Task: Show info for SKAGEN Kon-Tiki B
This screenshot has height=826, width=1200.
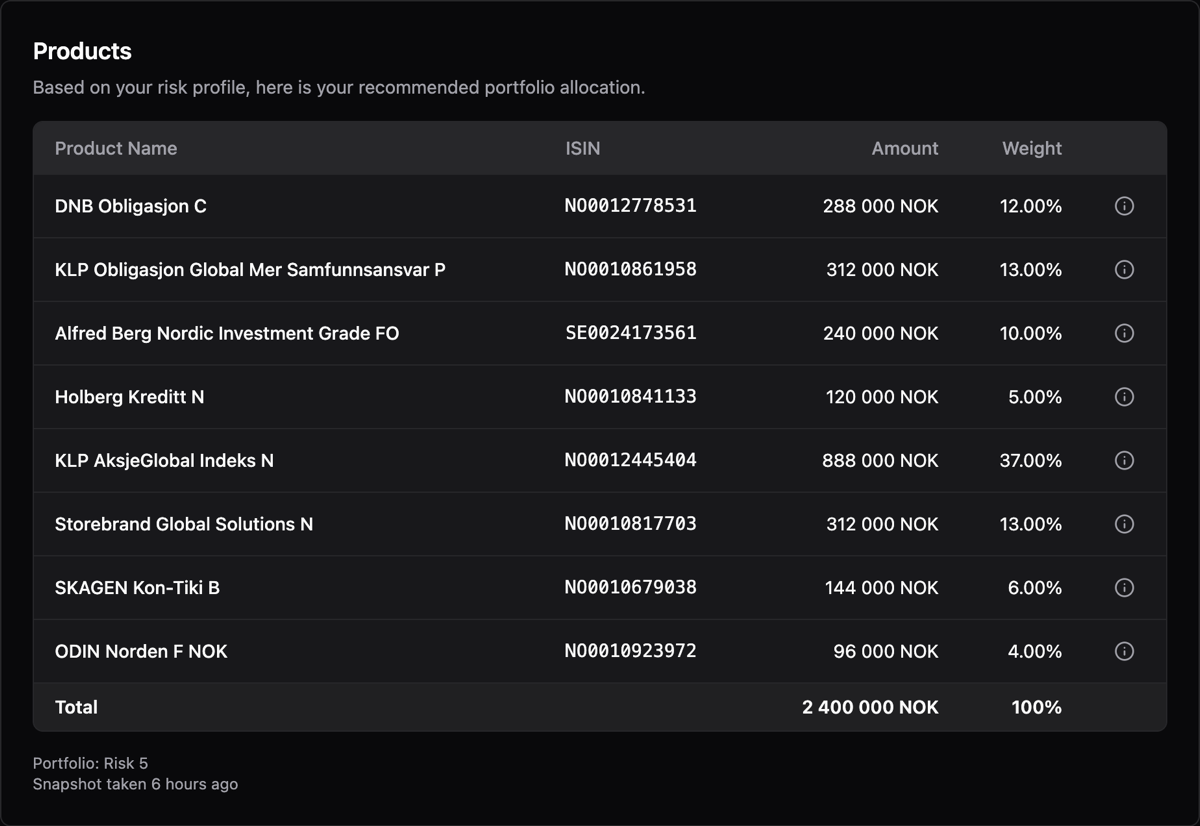Action: (x=1124, y=588)
